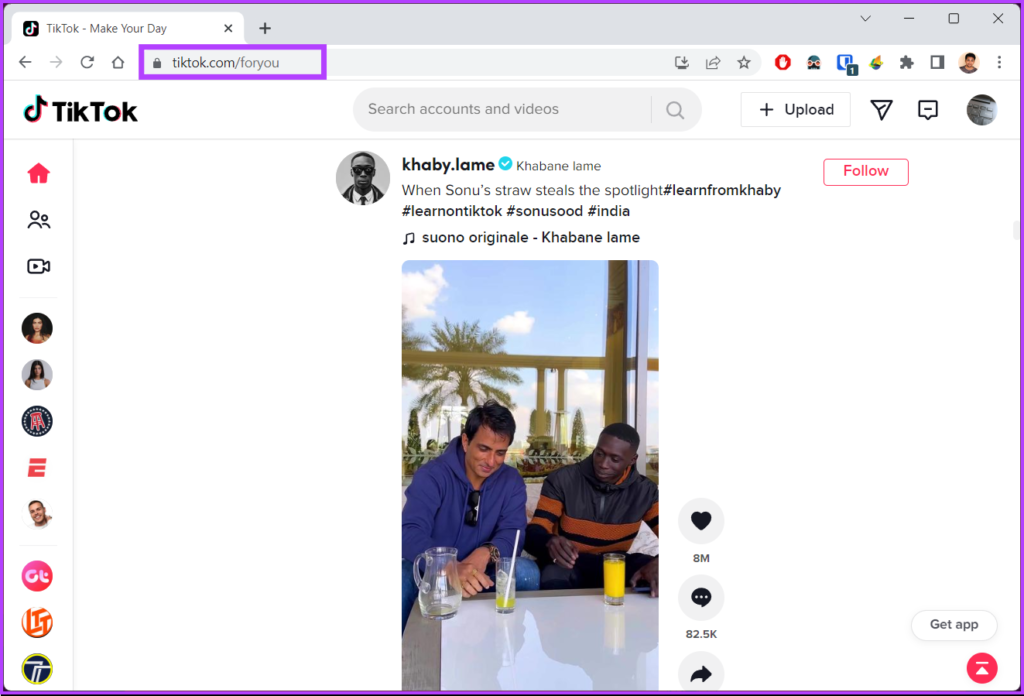Viewport: 1024px width, 696px height.
Task: Open comments with speech bubble icon
Action: (x=701, y=597)
